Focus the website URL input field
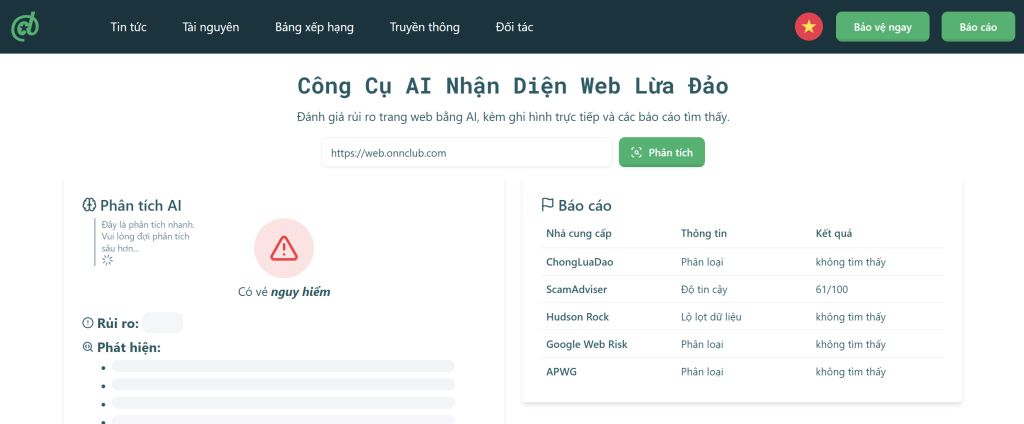The width and height of the screenshot is (1024, 424). click(x=466, y=153)
